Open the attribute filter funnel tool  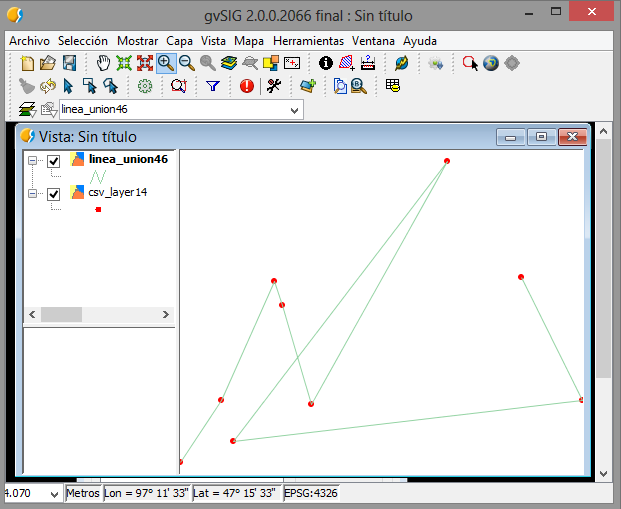click(x=213, y=87)
